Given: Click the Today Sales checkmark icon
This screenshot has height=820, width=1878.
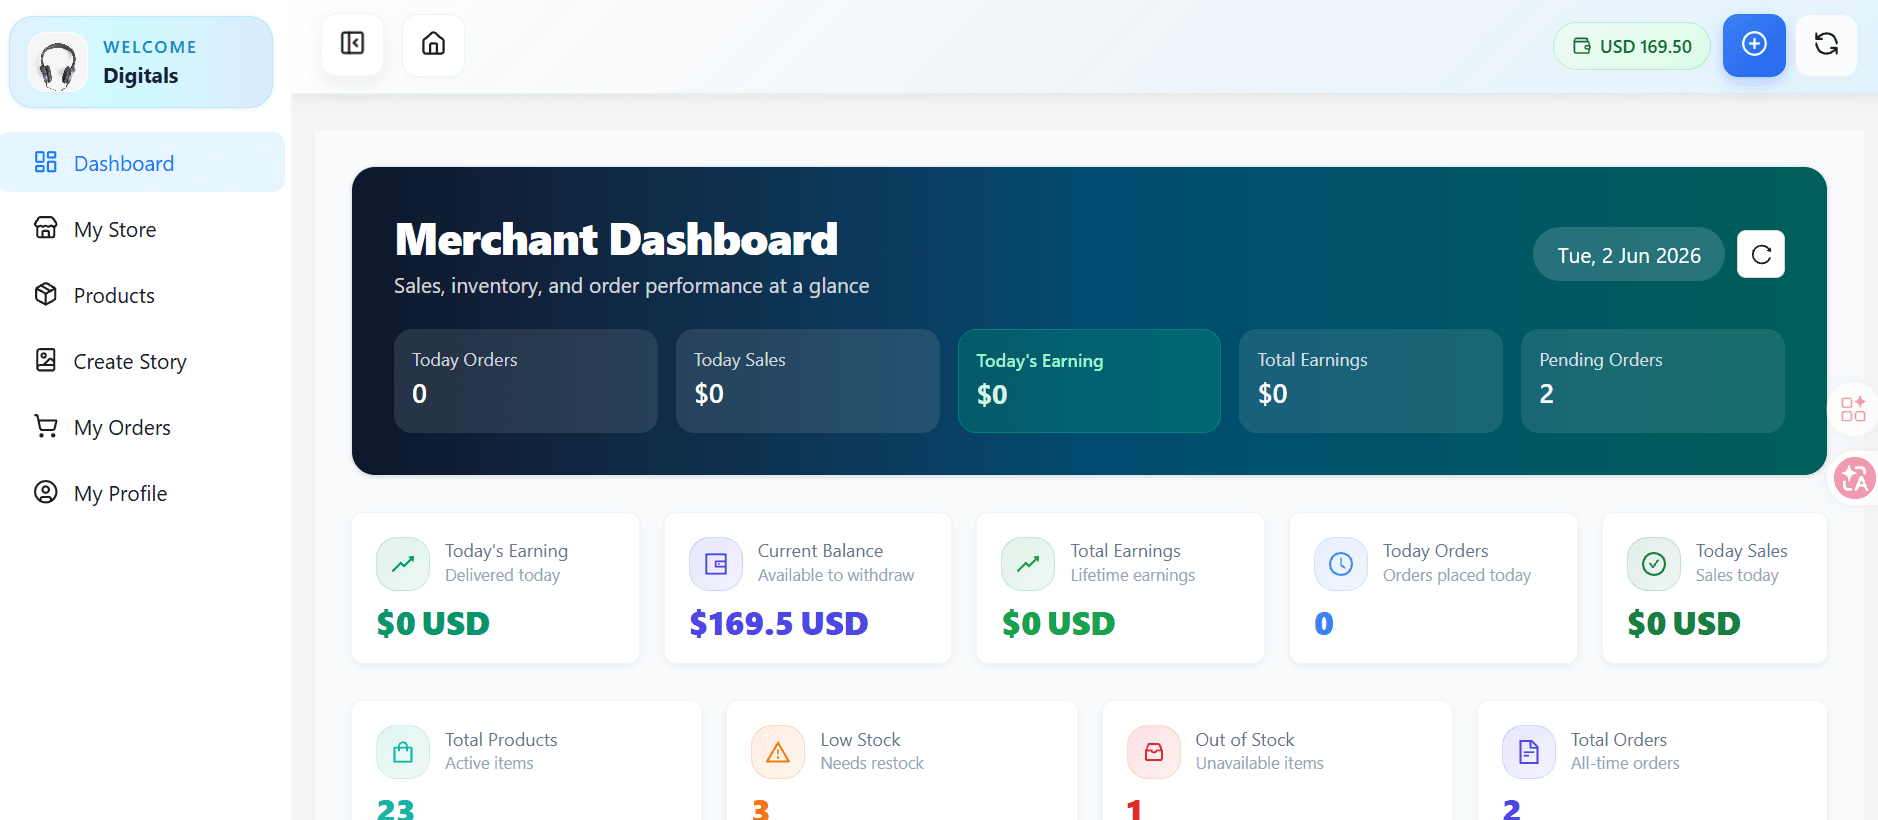Looking at the screenshot, I should click(x=1654, y=564).
